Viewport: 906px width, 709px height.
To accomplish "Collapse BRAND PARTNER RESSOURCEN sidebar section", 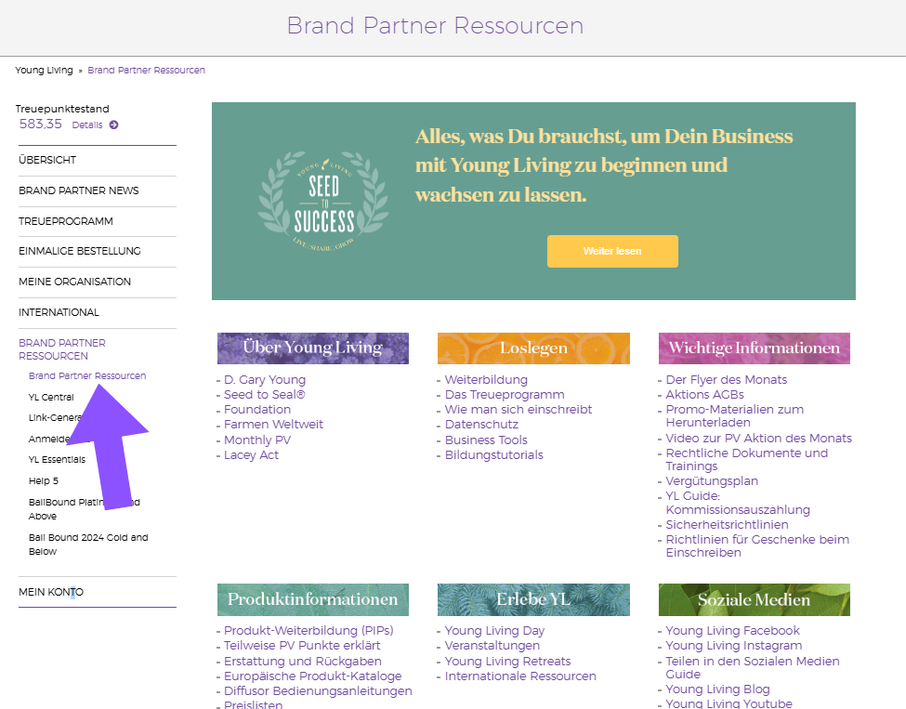I will [62, 349].
